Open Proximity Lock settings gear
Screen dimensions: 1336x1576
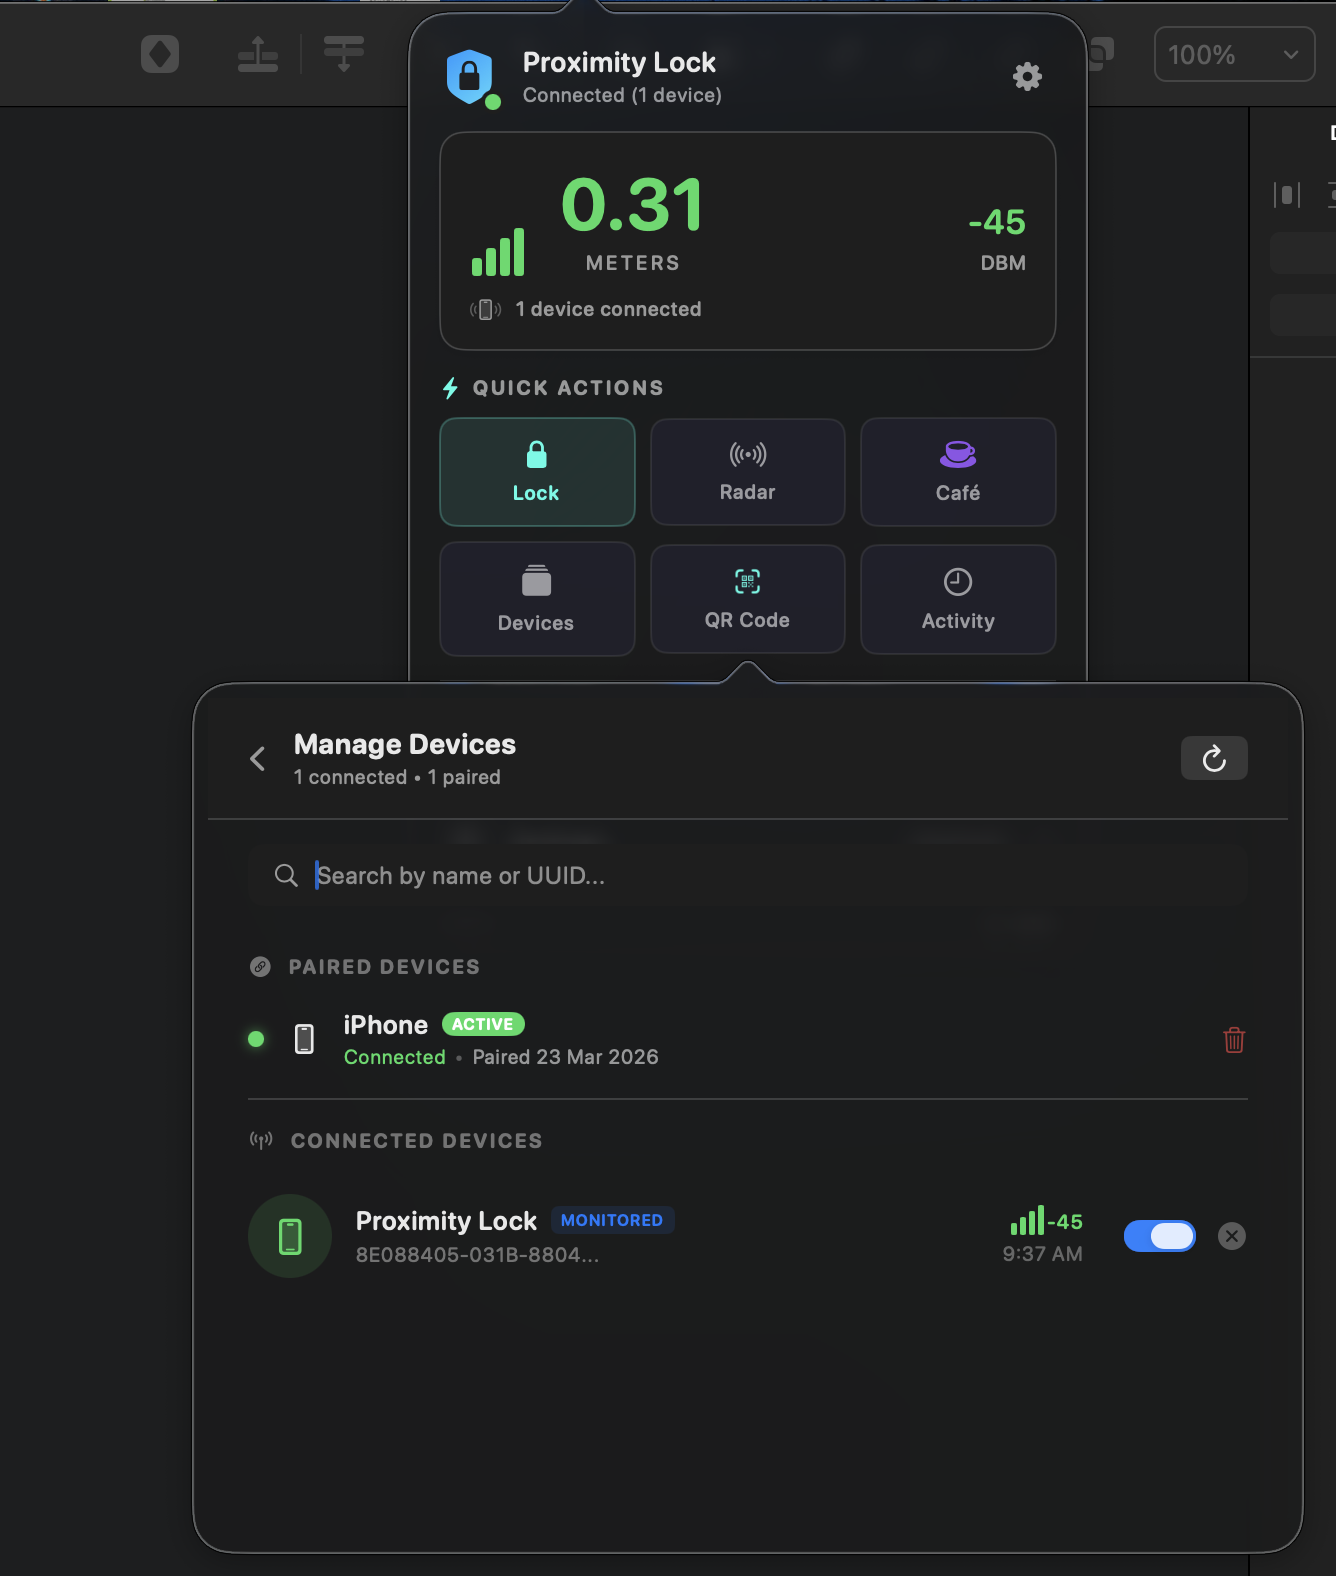1027,77
